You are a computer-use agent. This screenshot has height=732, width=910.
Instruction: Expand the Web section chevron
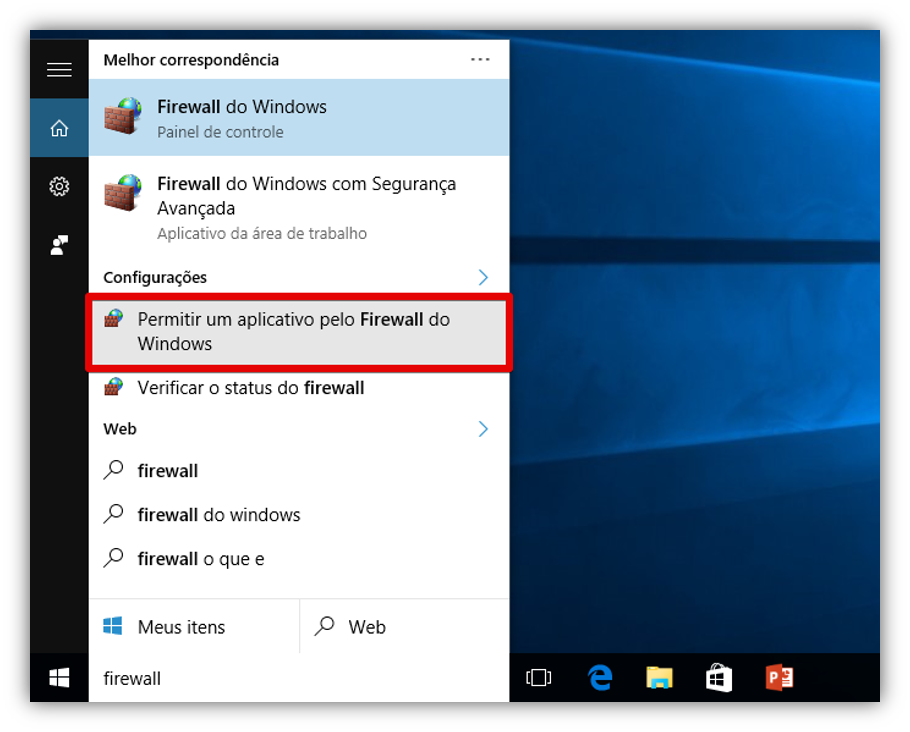tap(483, 429)
